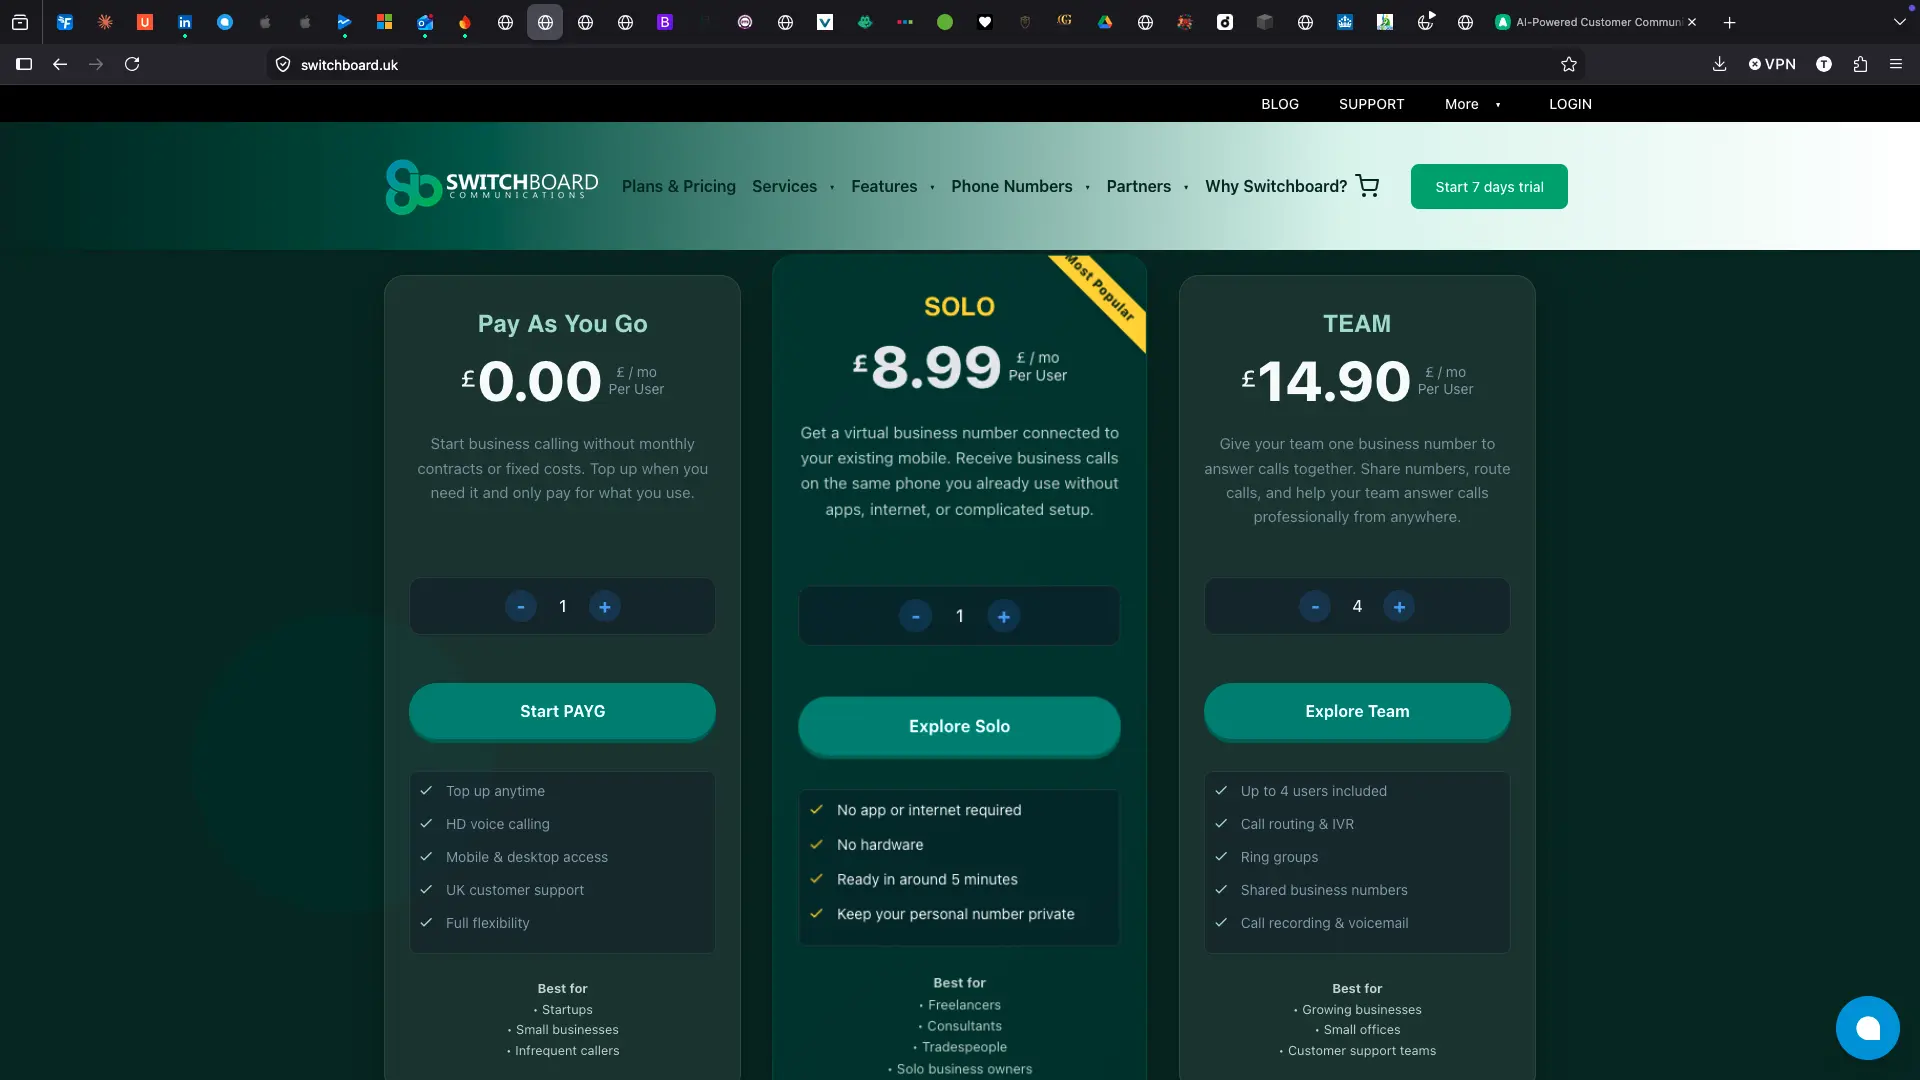This screenshot has height=1080, width=1920.
Task: Switch to the Microsoft logo tab
Action: [384, 22]
